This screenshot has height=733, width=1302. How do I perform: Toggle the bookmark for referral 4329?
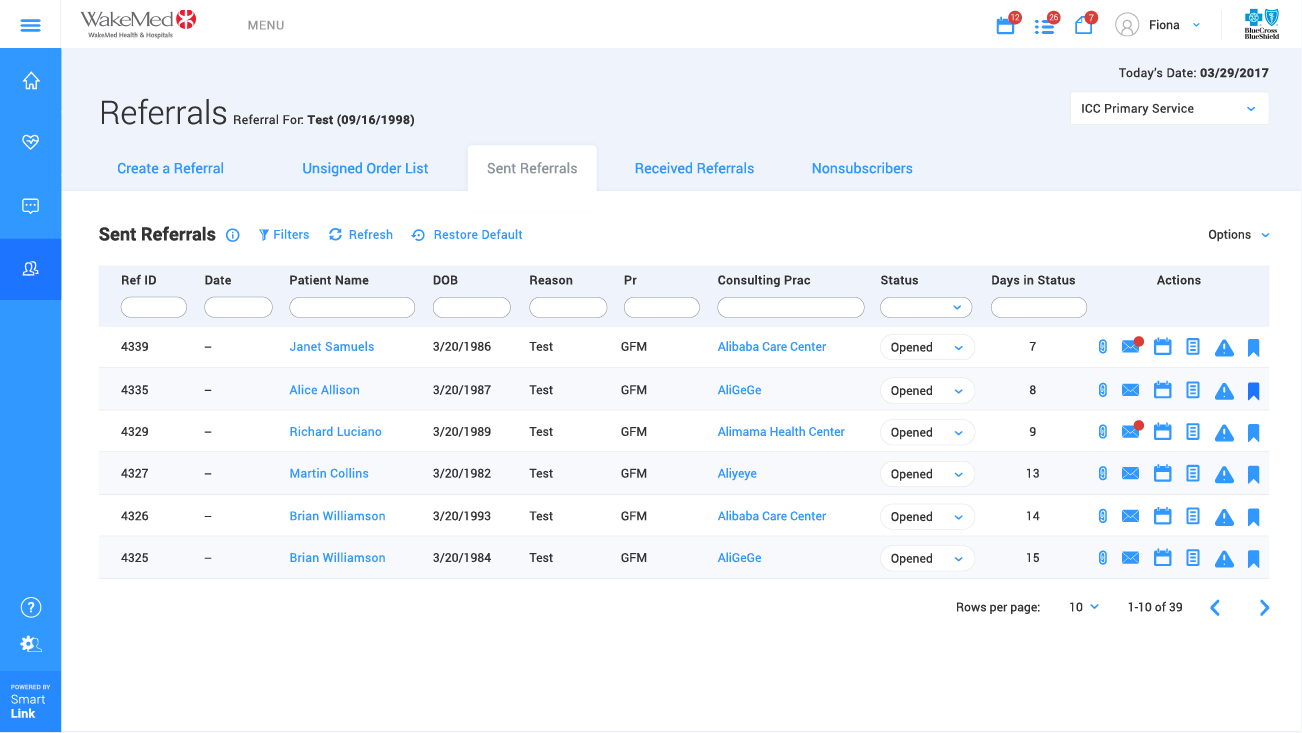pyautogui.click(x=1254, y=433)
